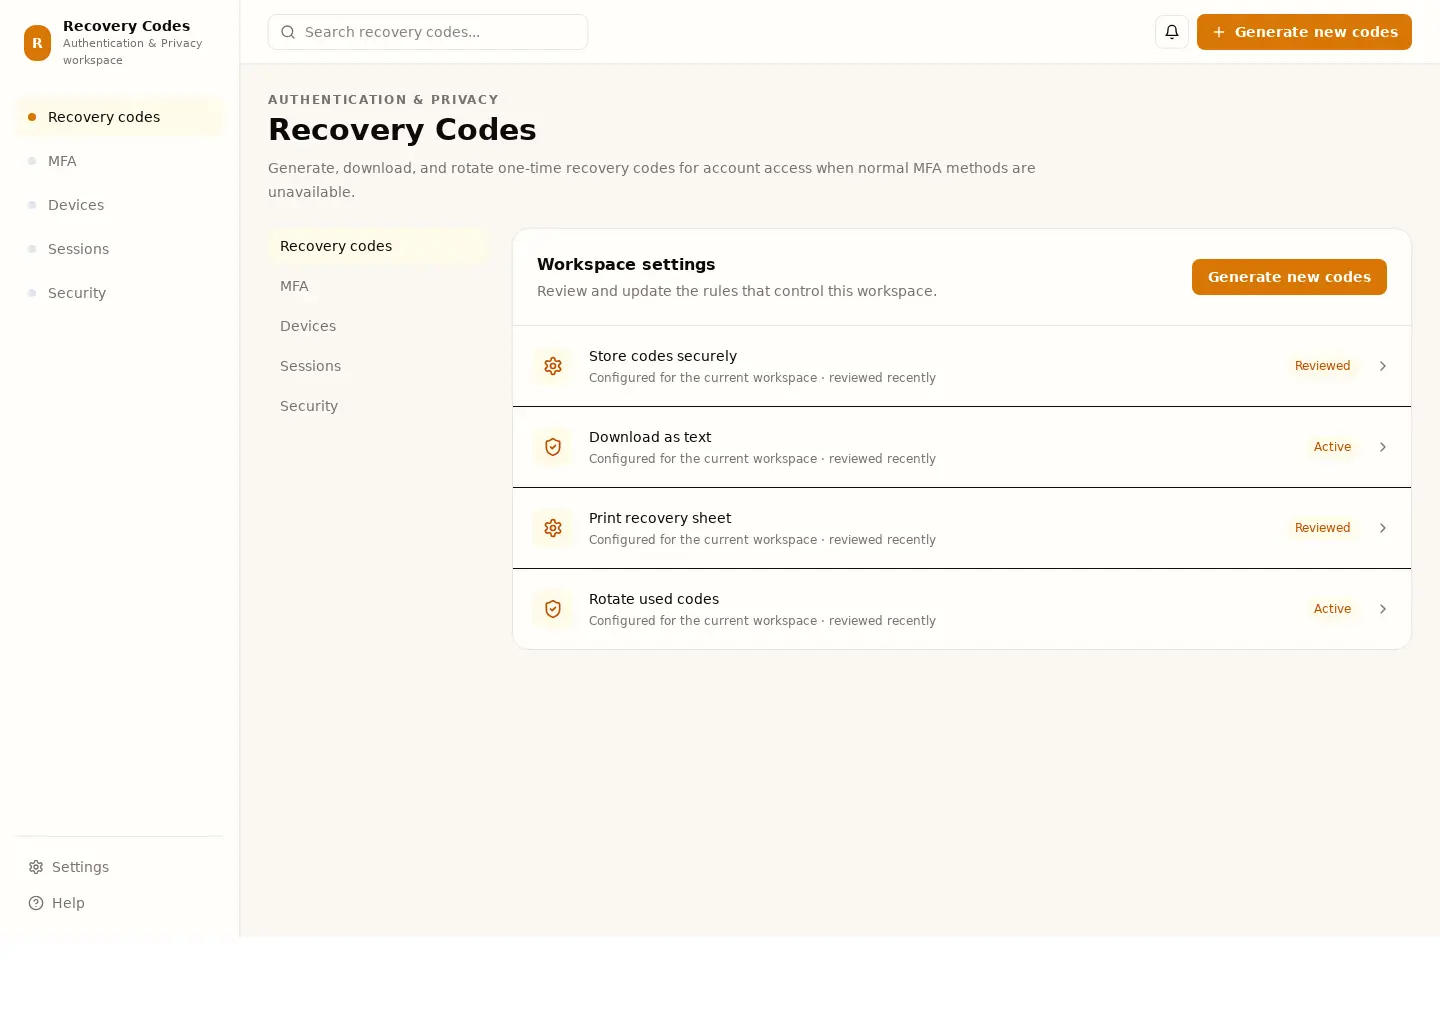Switch to the MFA sub-navigation tab
This screenshot has width=1440, height=1024.
click(x=378, y=286)
